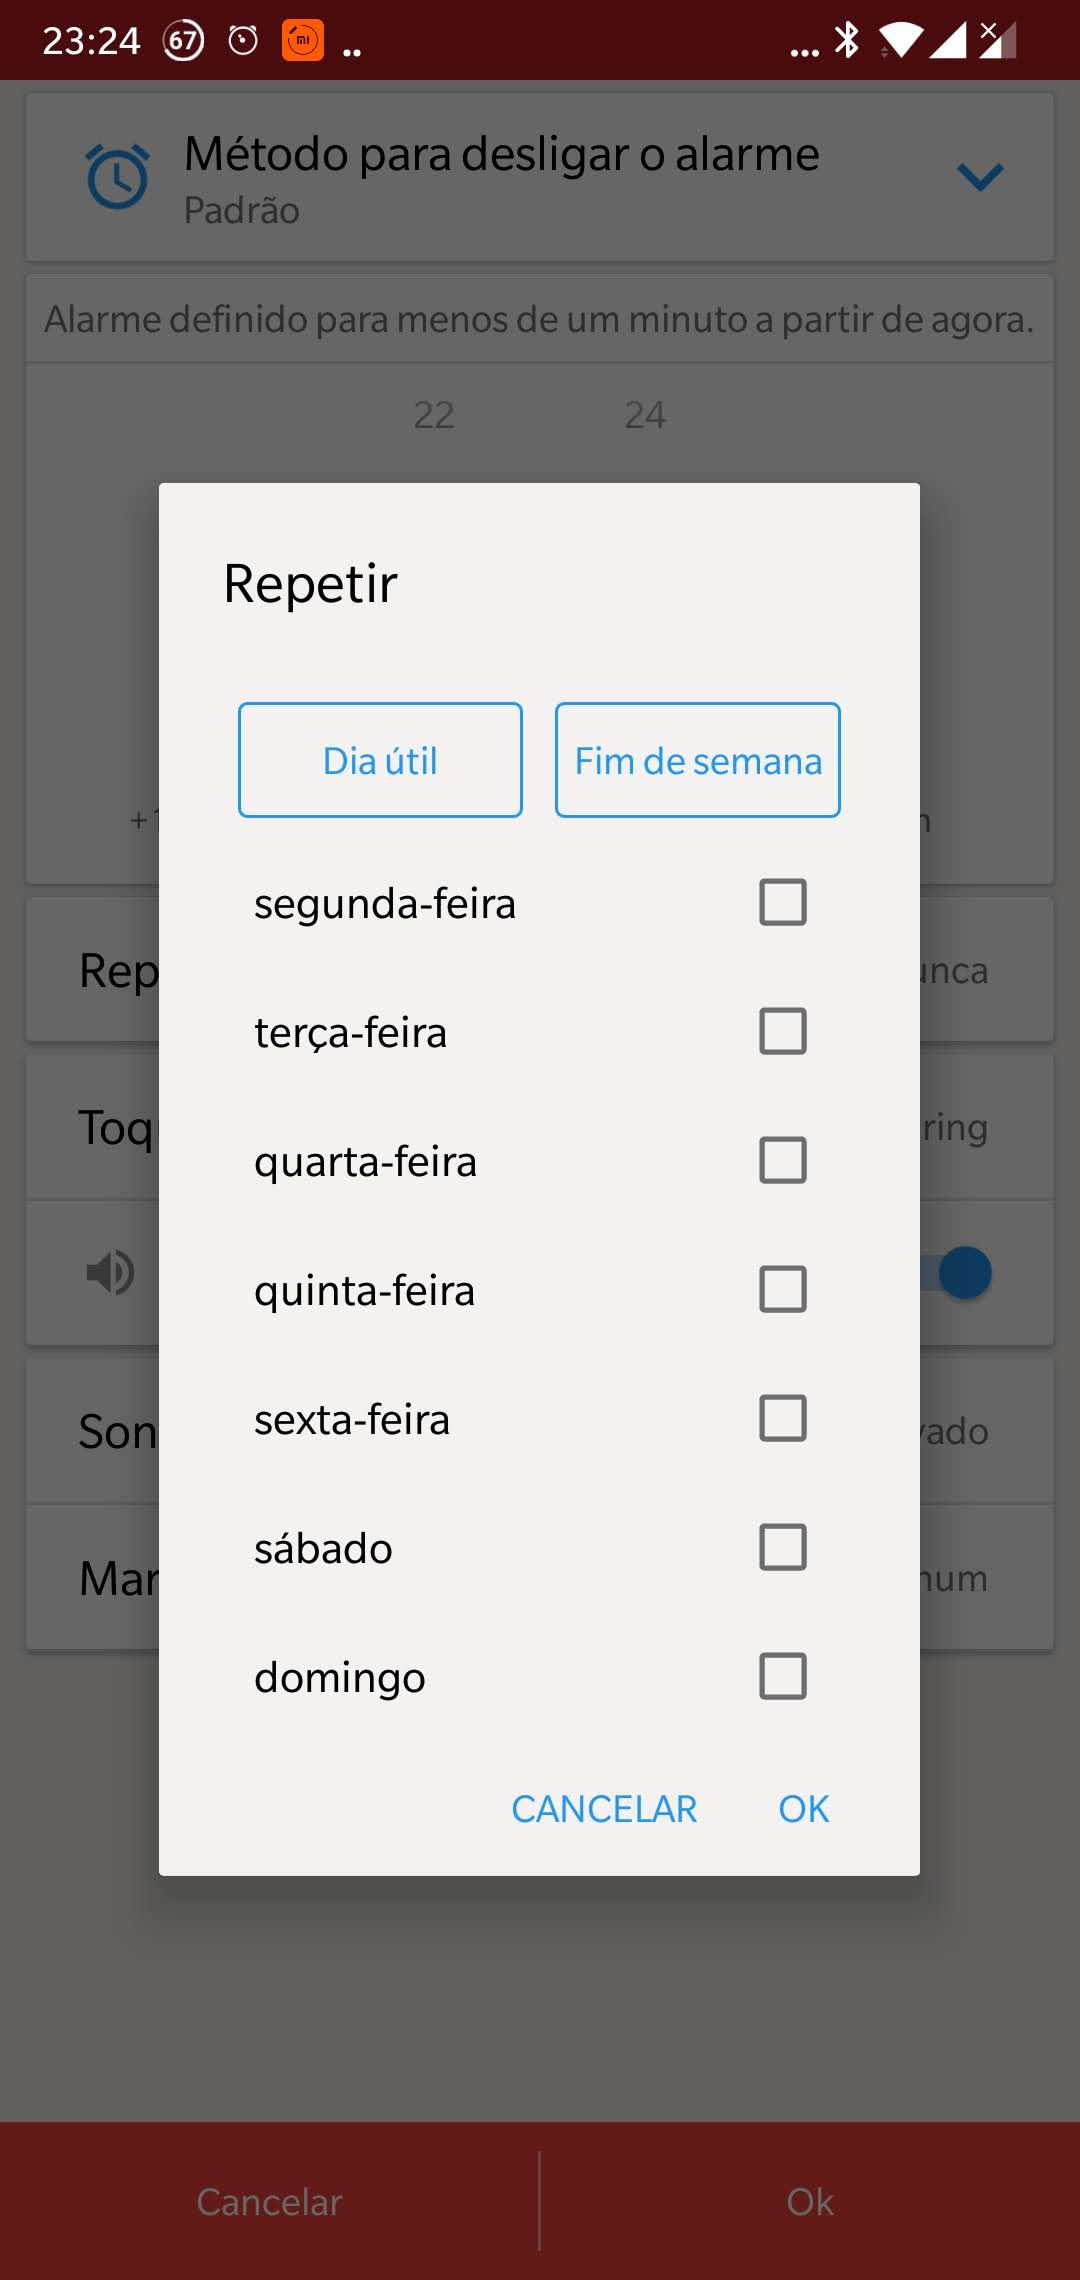Tap the speaker volume icon
The image size is (1080, 2280).
[110, 1272]
